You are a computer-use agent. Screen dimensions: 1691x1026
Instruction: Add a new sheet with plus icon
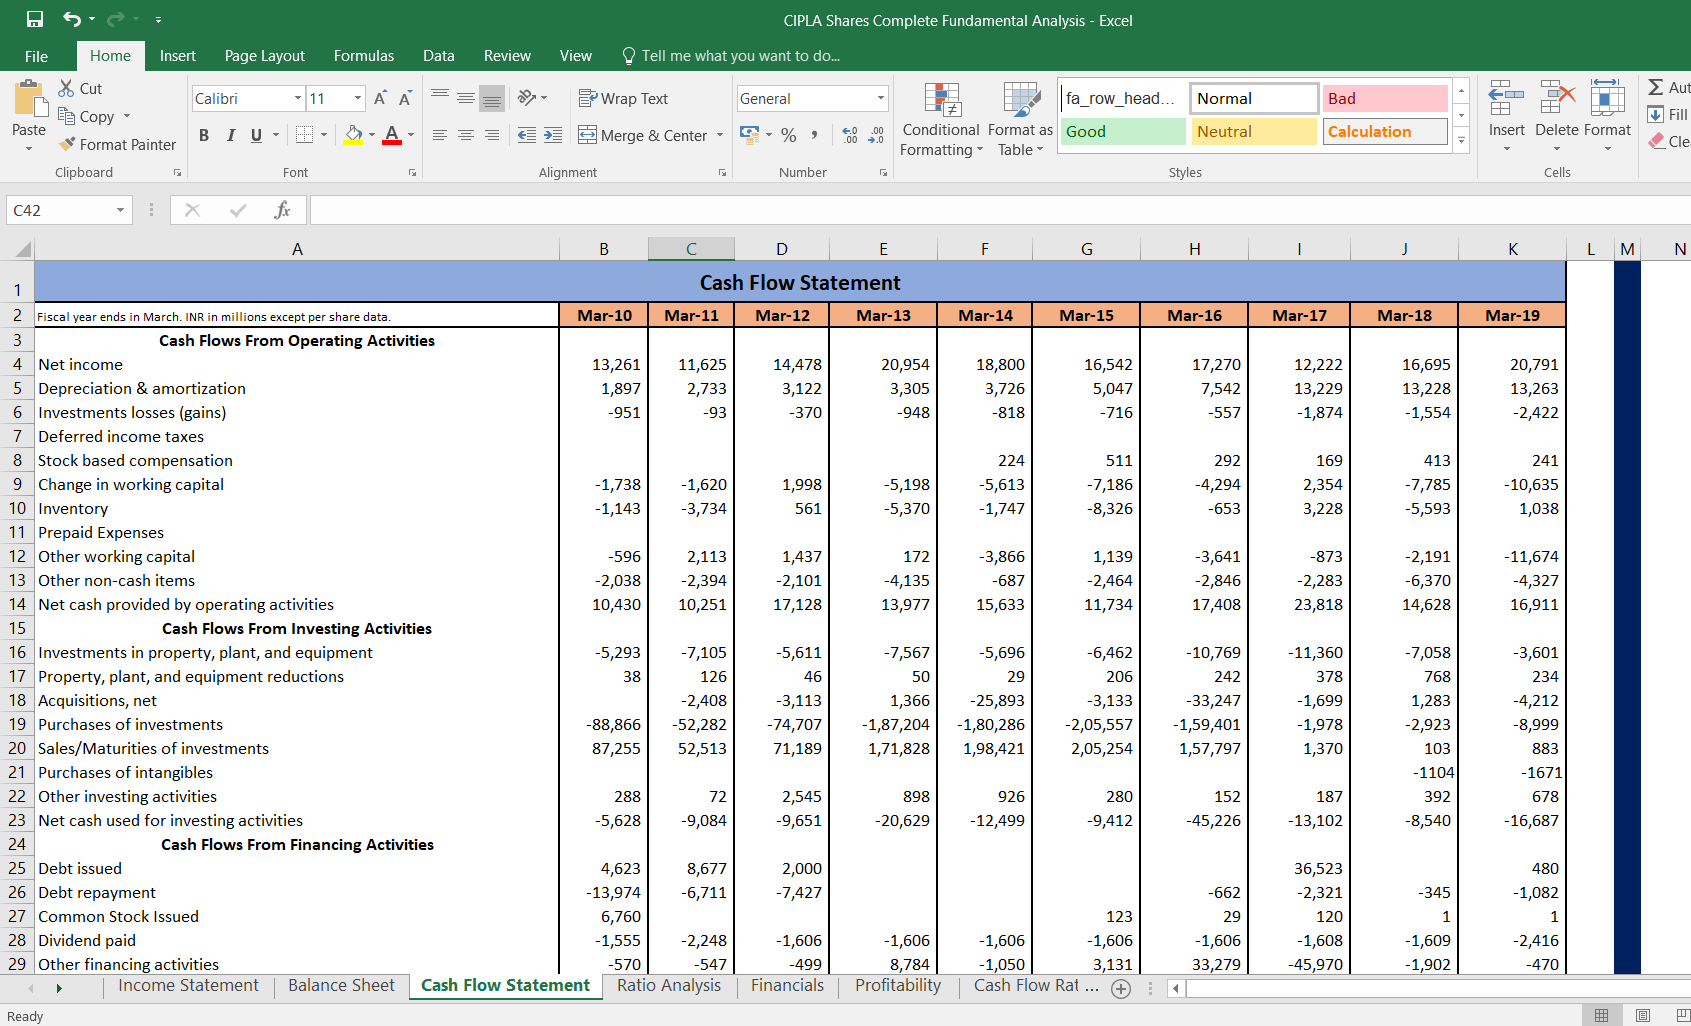[x=1121, y=988]
